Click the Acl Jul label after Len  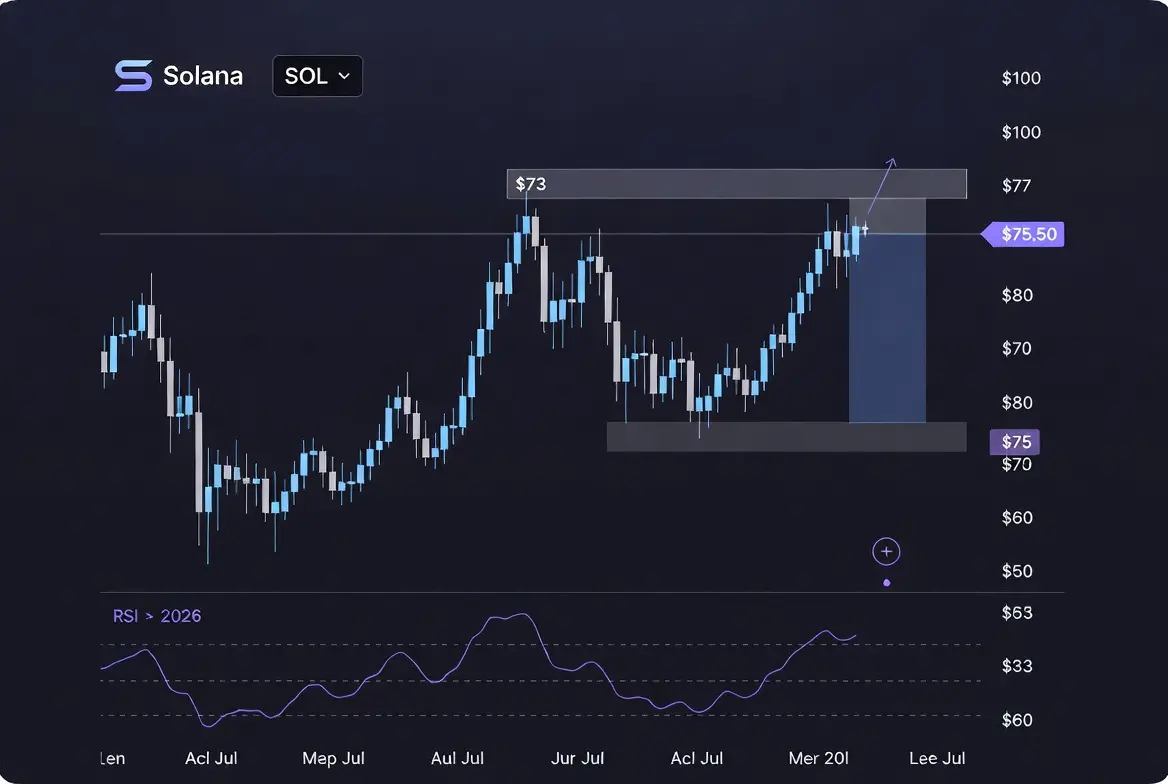click(x=211, y=758)
